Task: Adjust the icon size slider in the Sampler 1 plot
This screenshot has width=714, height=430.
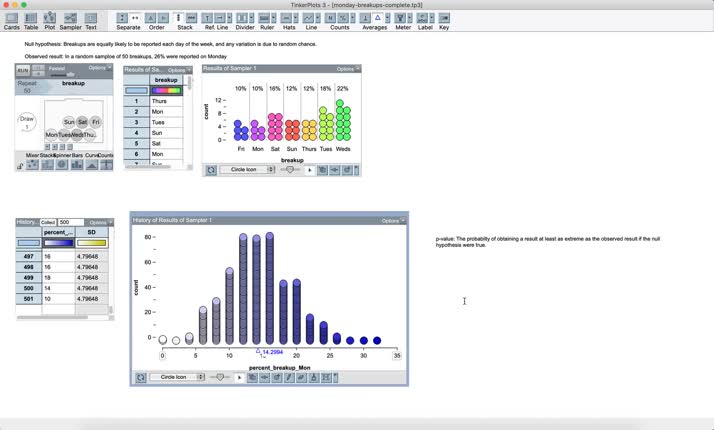Action: [290, 170]
